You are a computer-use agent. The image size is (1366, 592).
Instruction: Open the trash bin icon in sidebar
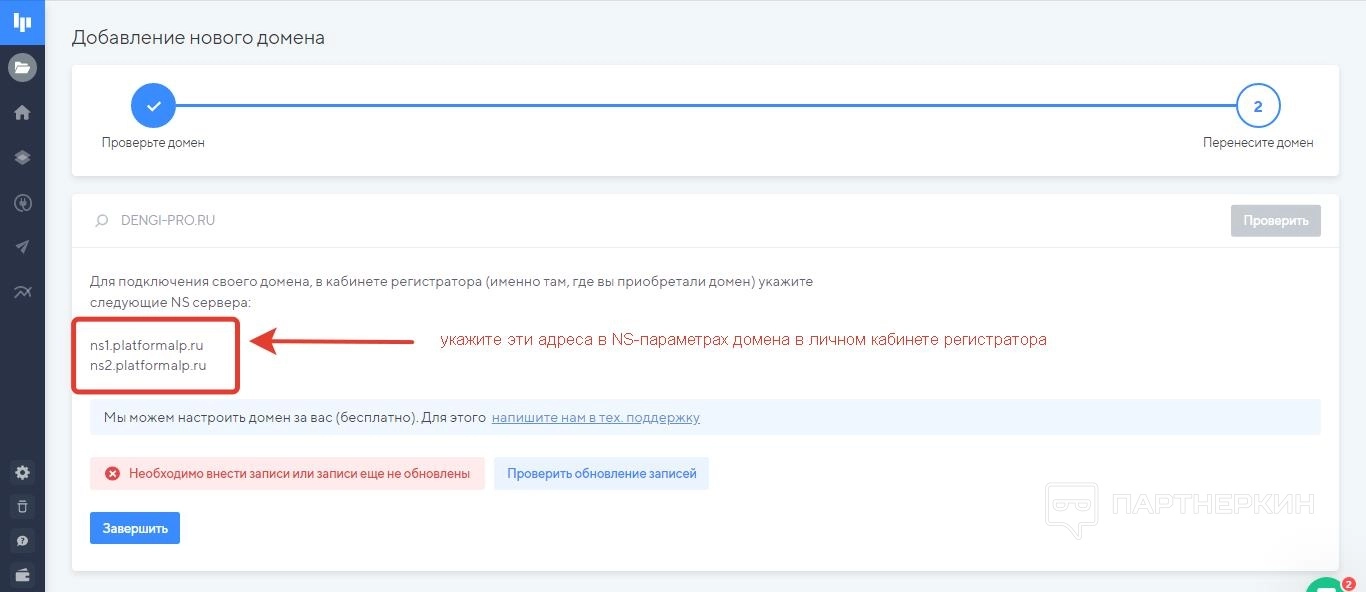click(22, 506)
